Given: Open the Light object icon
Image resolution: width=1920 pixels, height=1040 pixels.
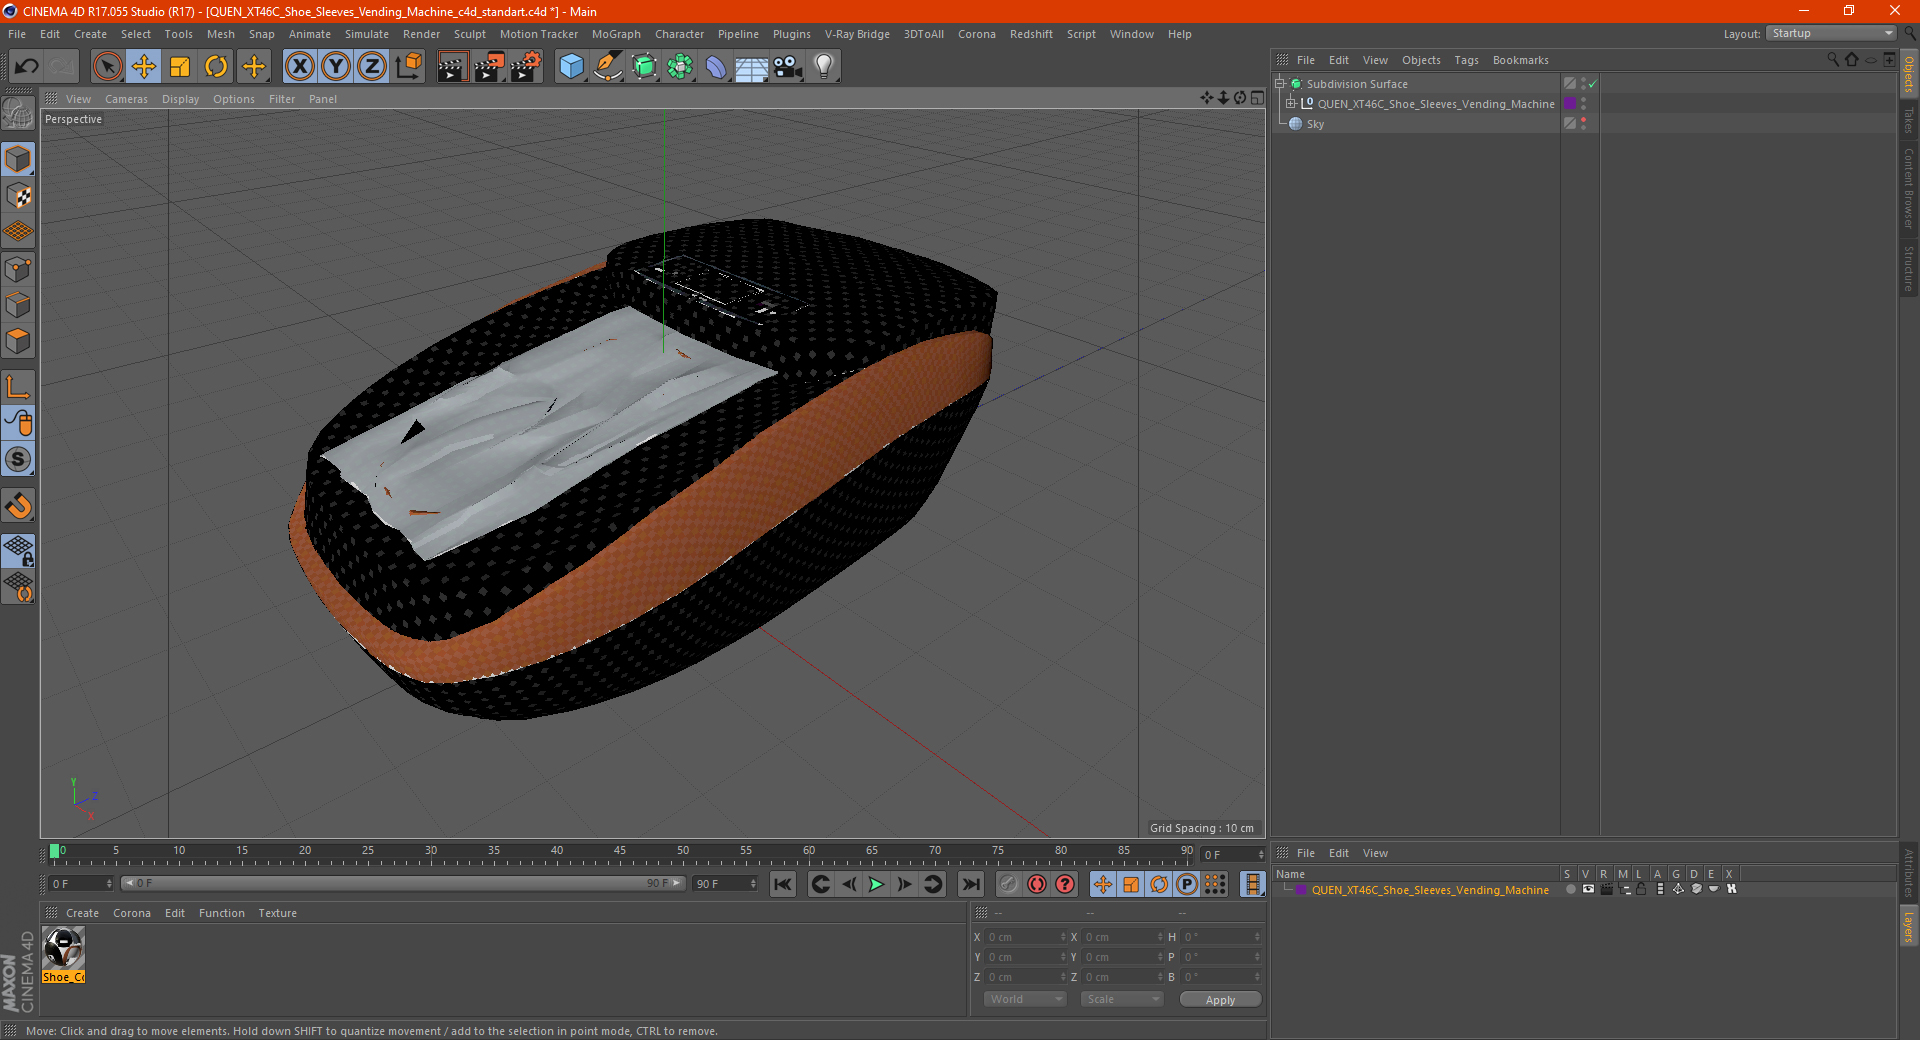Looking at the screenshot, I should [824, 67].
